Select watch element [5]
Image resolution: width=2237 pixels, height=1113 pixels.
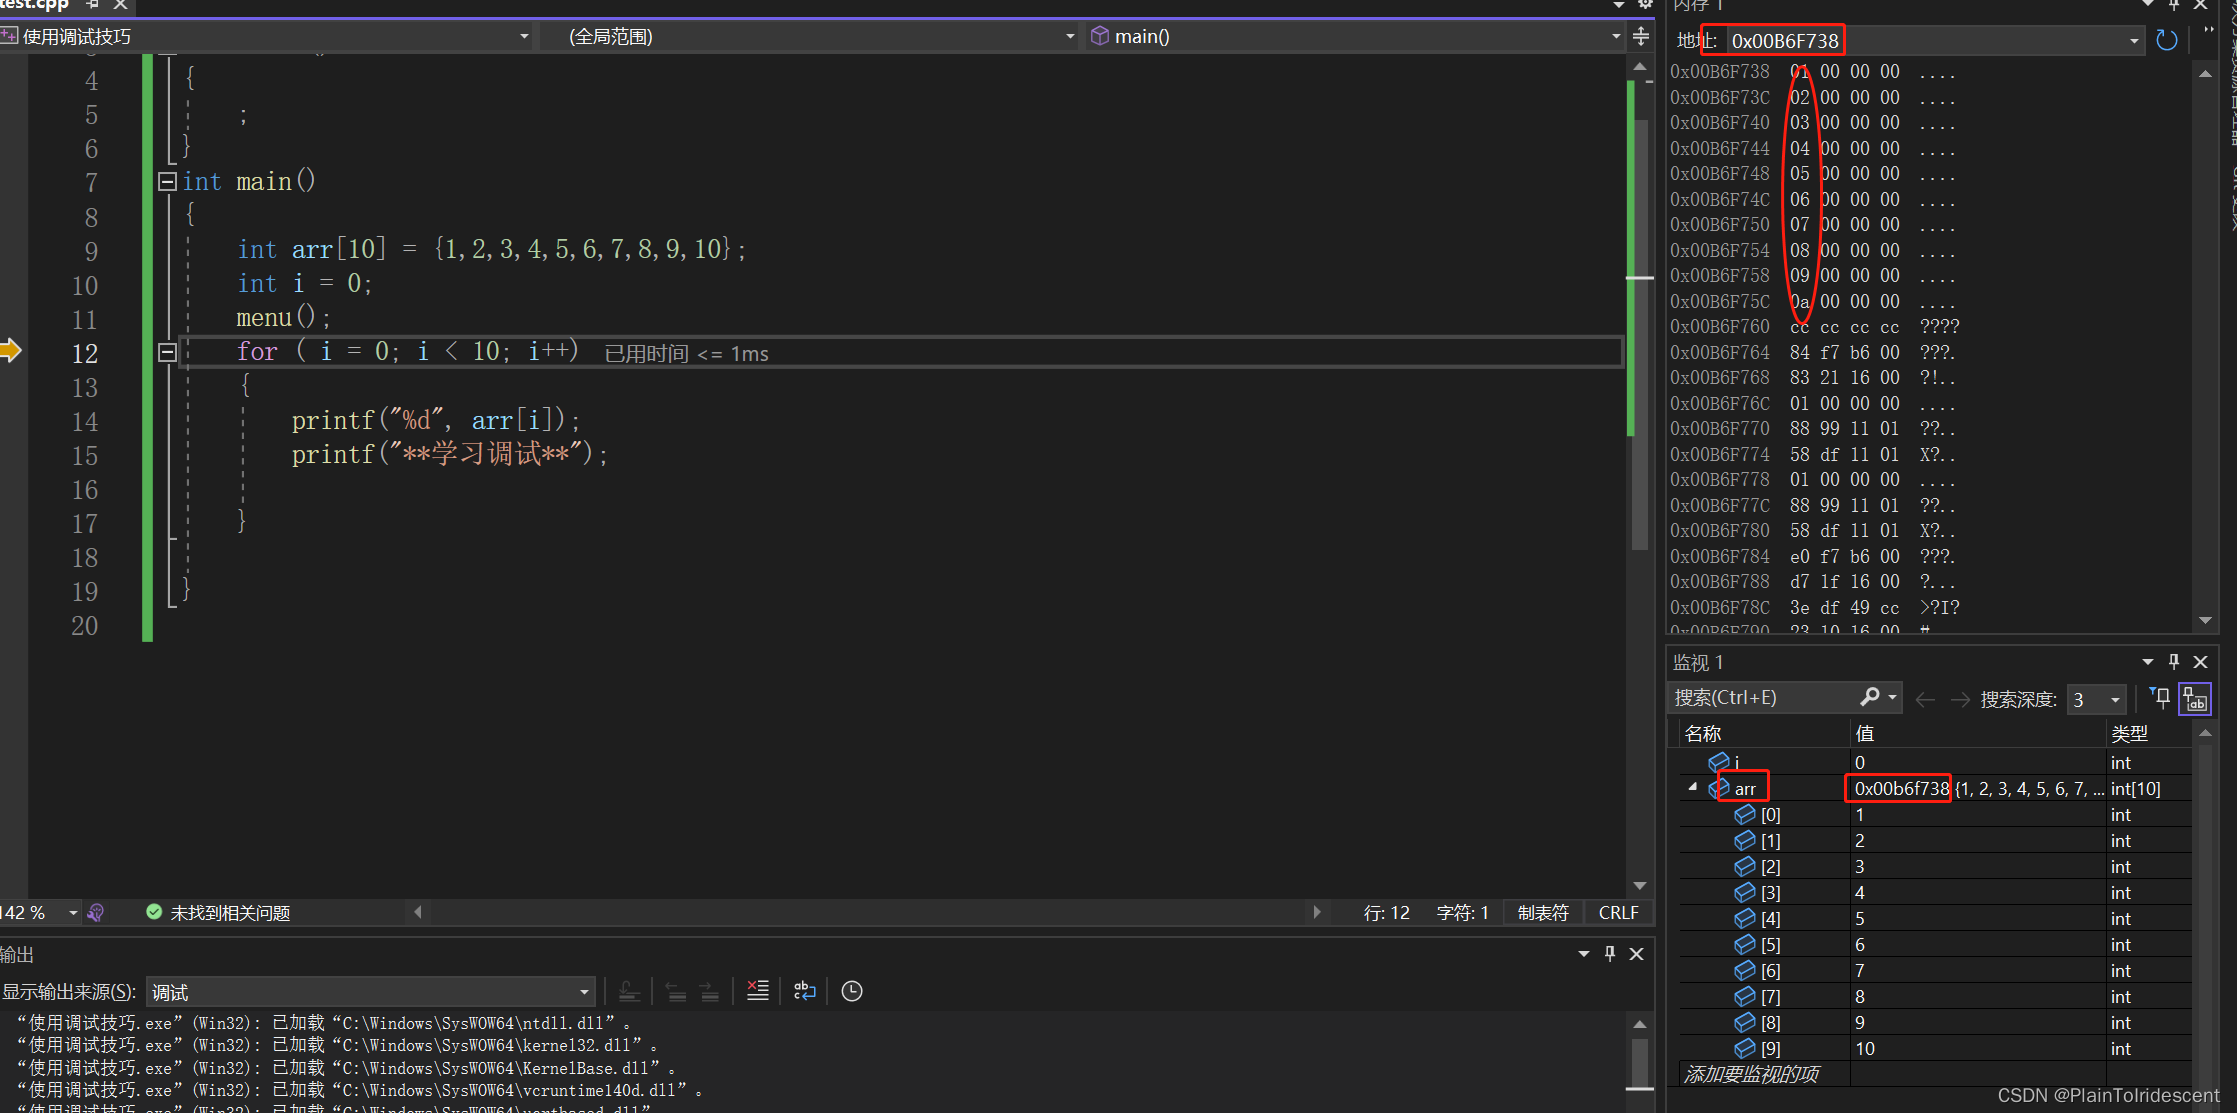click(x=1935, y=945)
